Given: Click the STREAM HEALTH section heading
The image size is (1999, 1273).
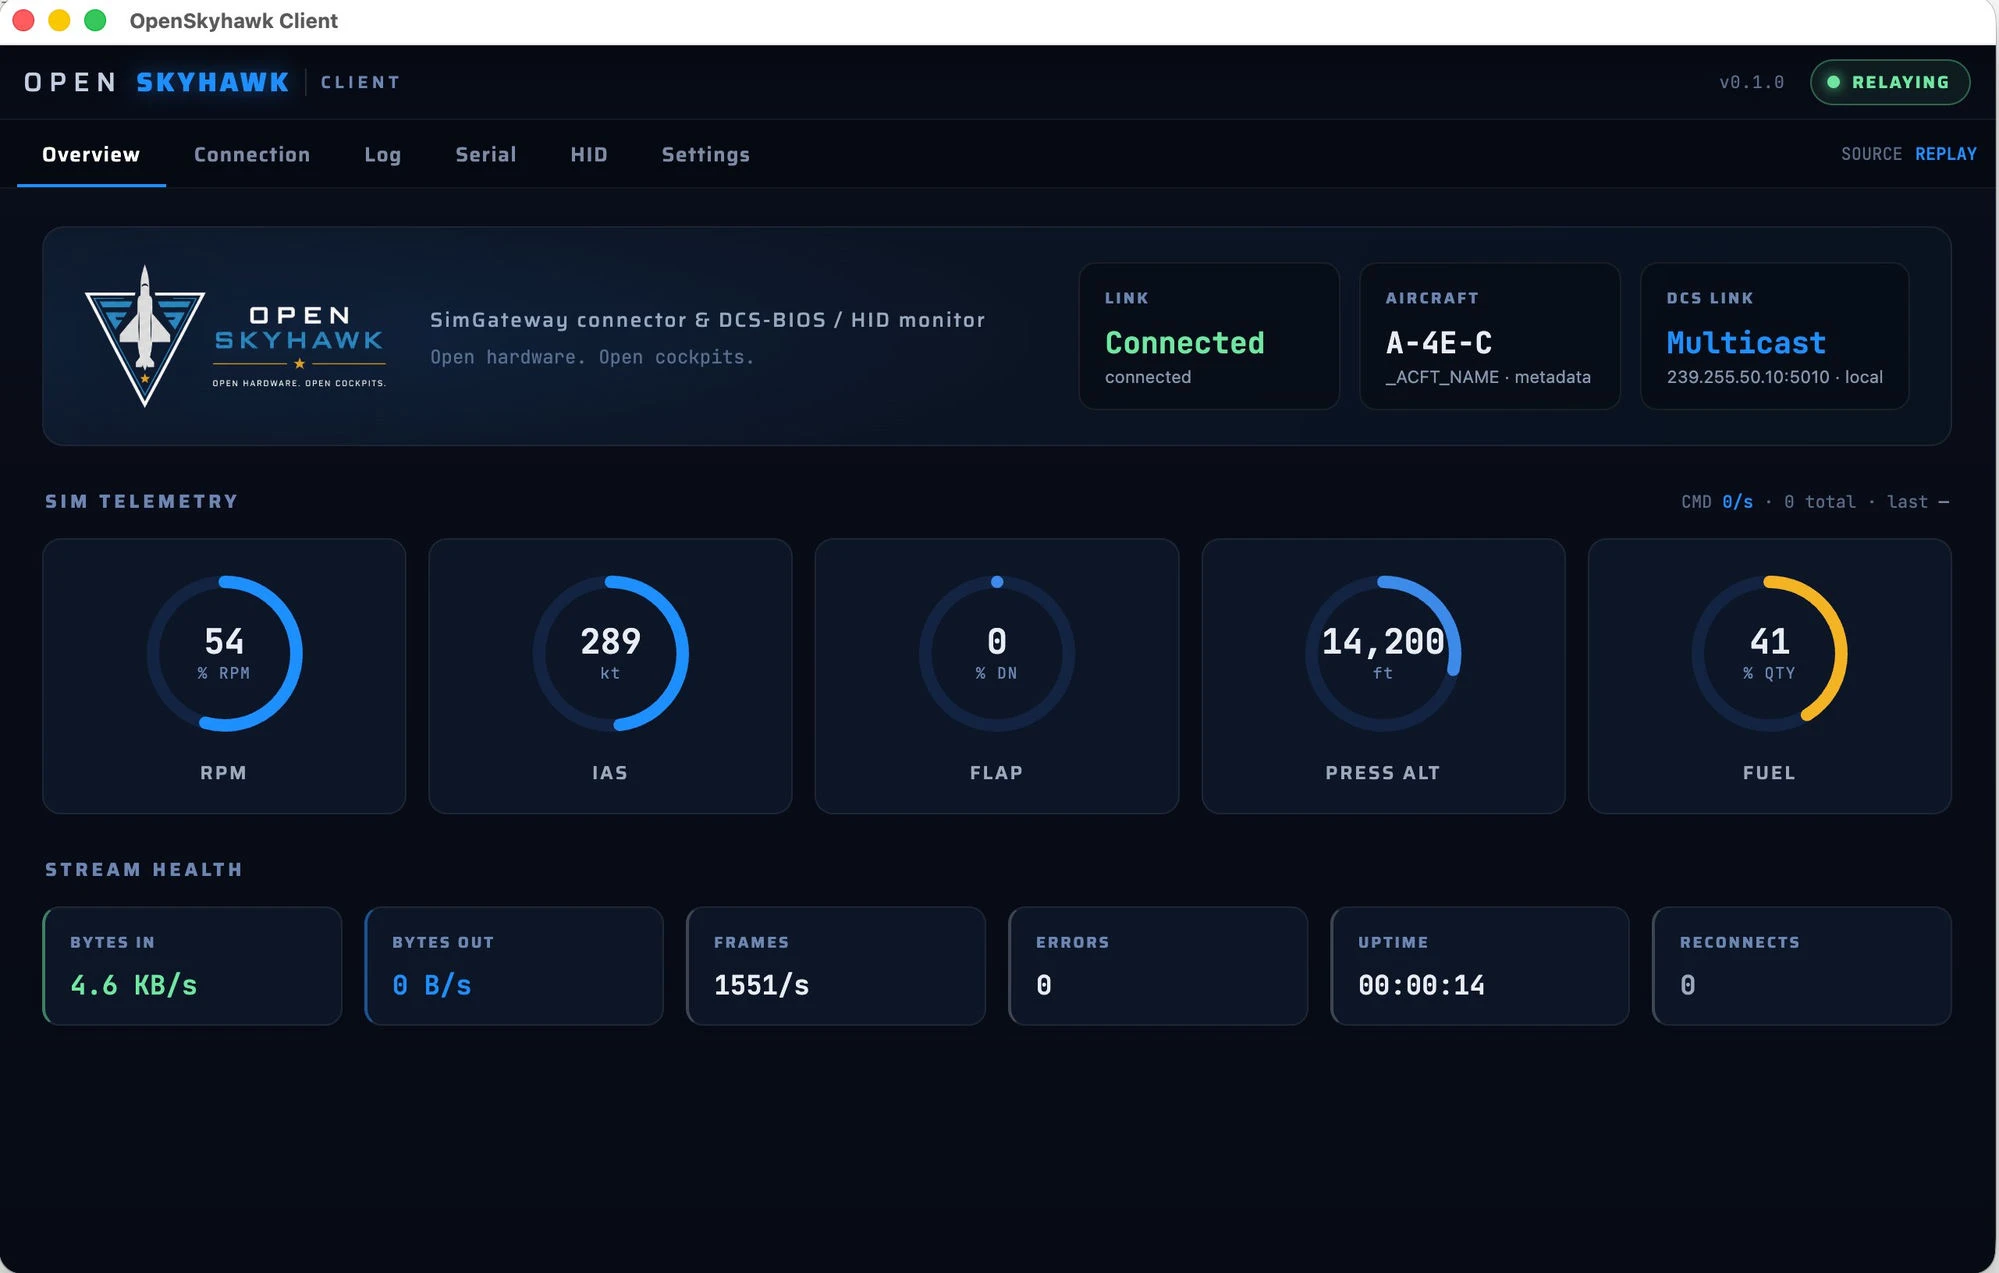Looking at the screenshot, I should (x=144, y=869).
